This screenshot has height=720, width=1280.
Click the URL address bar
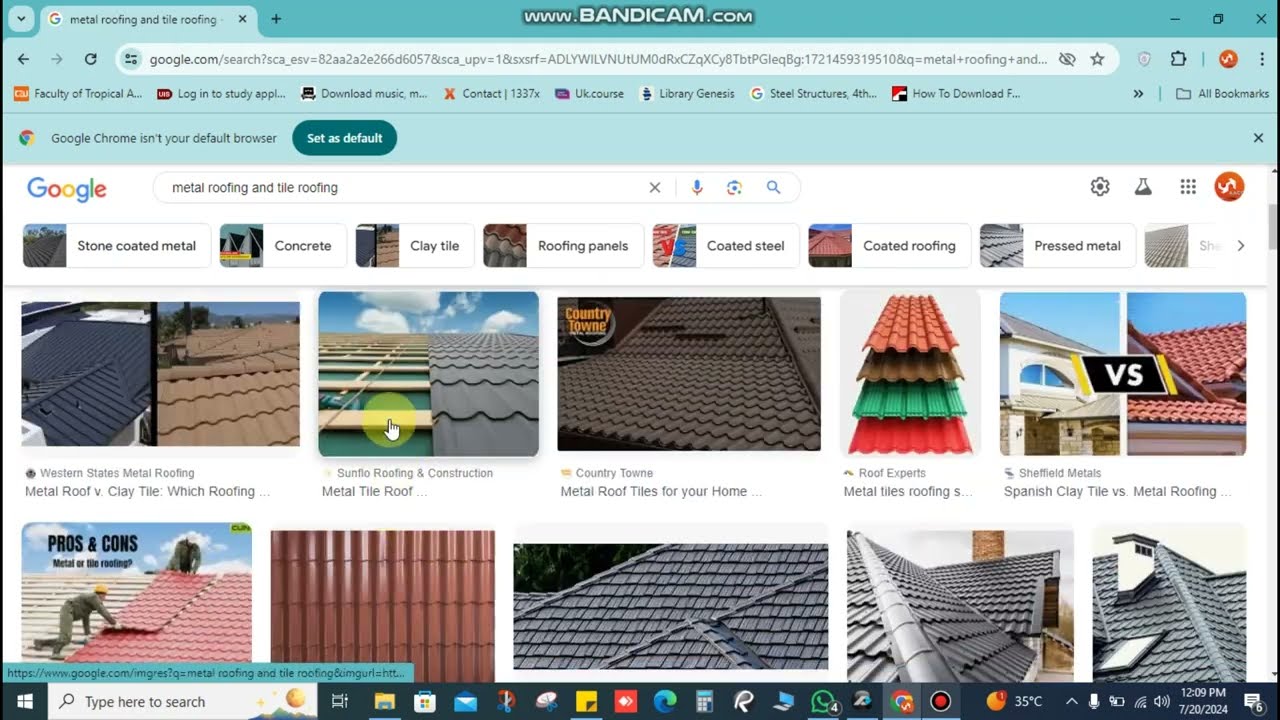pyautogui.click(x=598, y=59)
